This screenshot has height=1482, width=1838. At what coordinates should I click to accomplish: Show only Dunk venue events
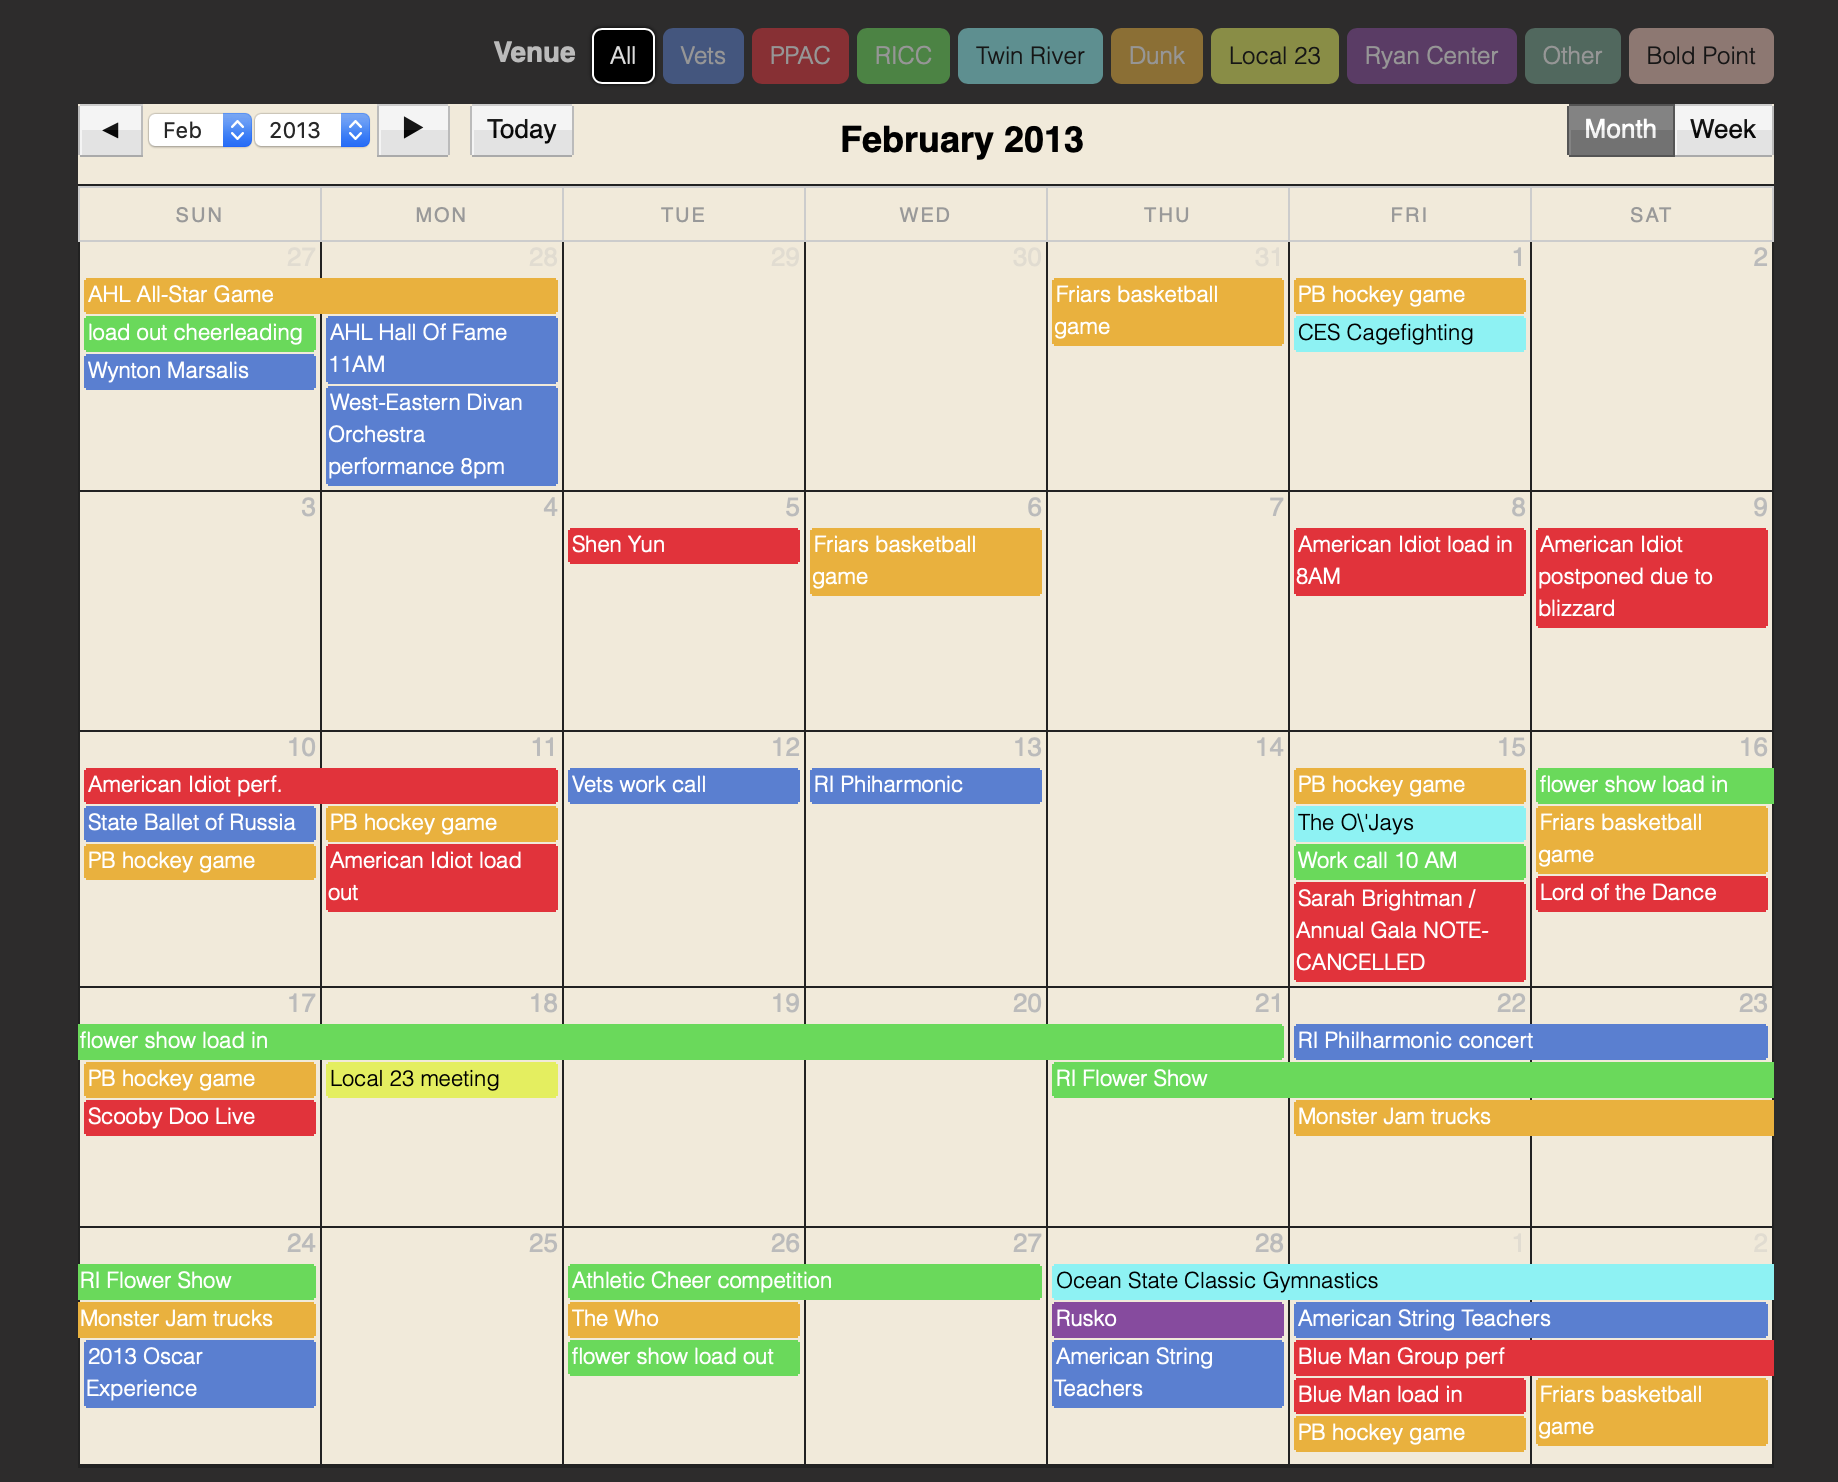click(1156, 56)
